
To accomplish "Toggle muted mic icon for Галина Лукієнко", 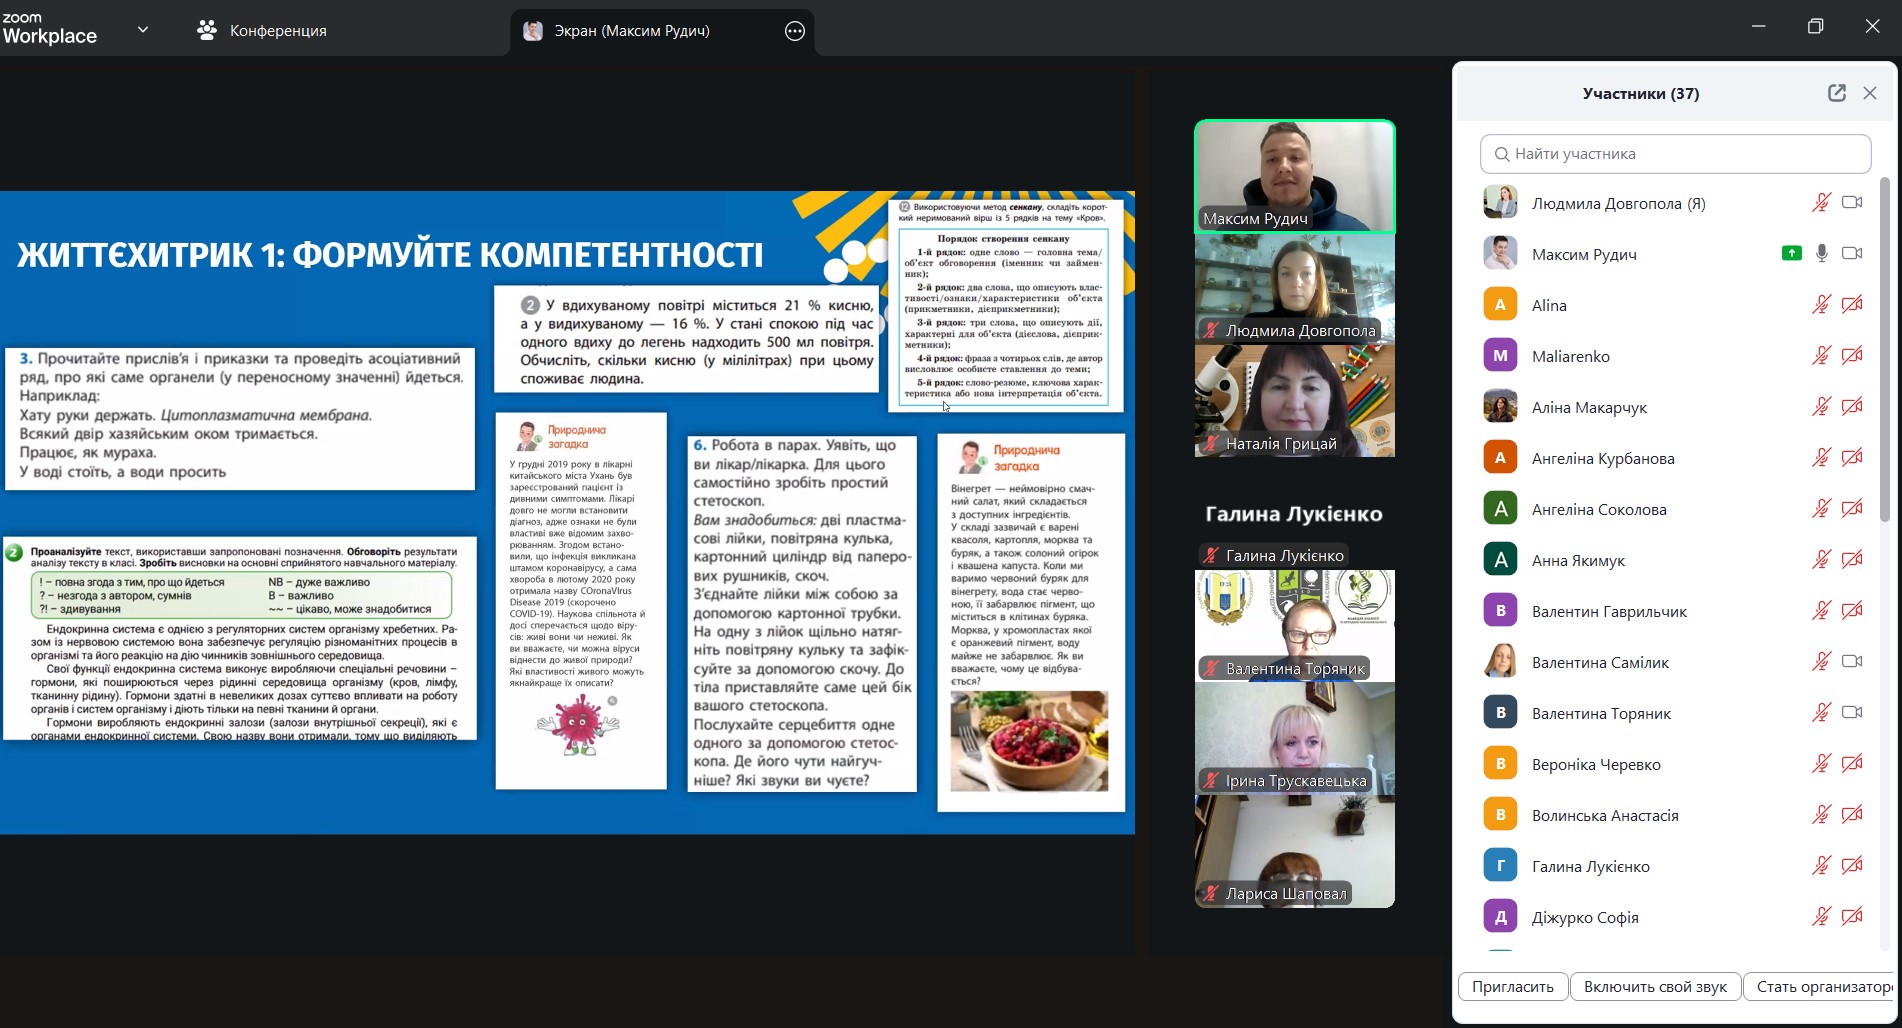I will click(x=1822, y=866).
